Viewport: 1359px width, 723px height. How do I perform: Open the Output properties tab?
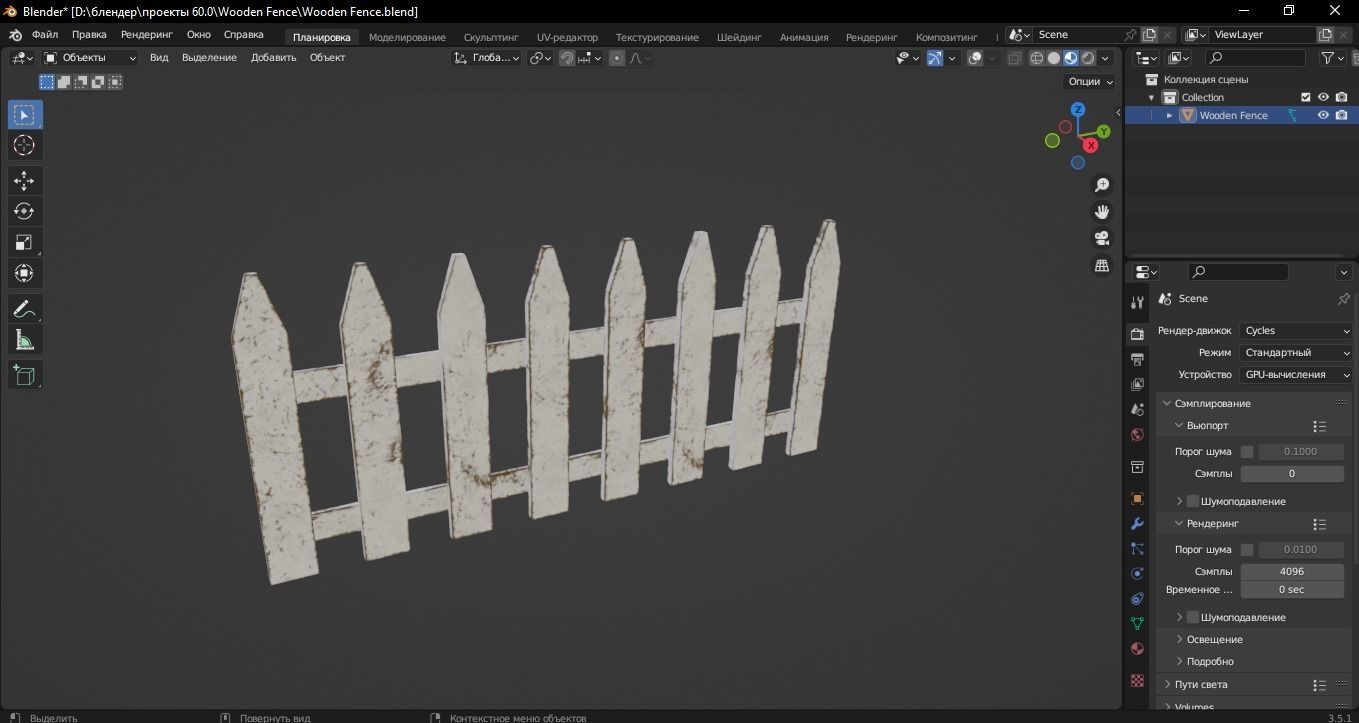pyautogui.click(x=1137, y=359)
